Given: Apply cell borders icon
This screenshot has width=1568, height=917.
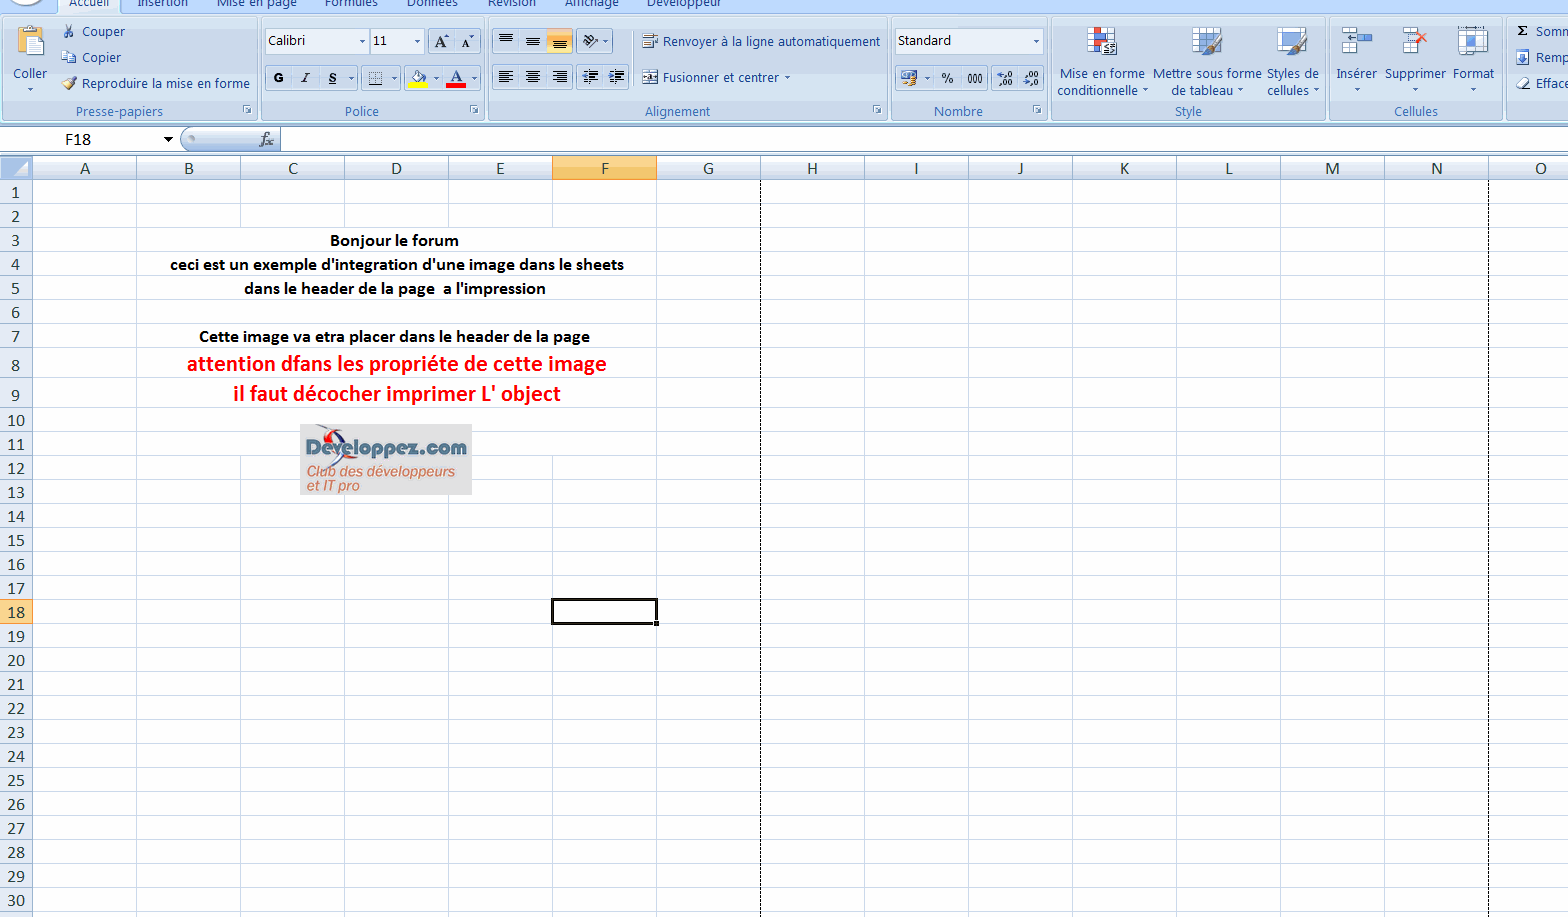Looking at the screenshot, I should pyautogui.click(x=375, y=78).
